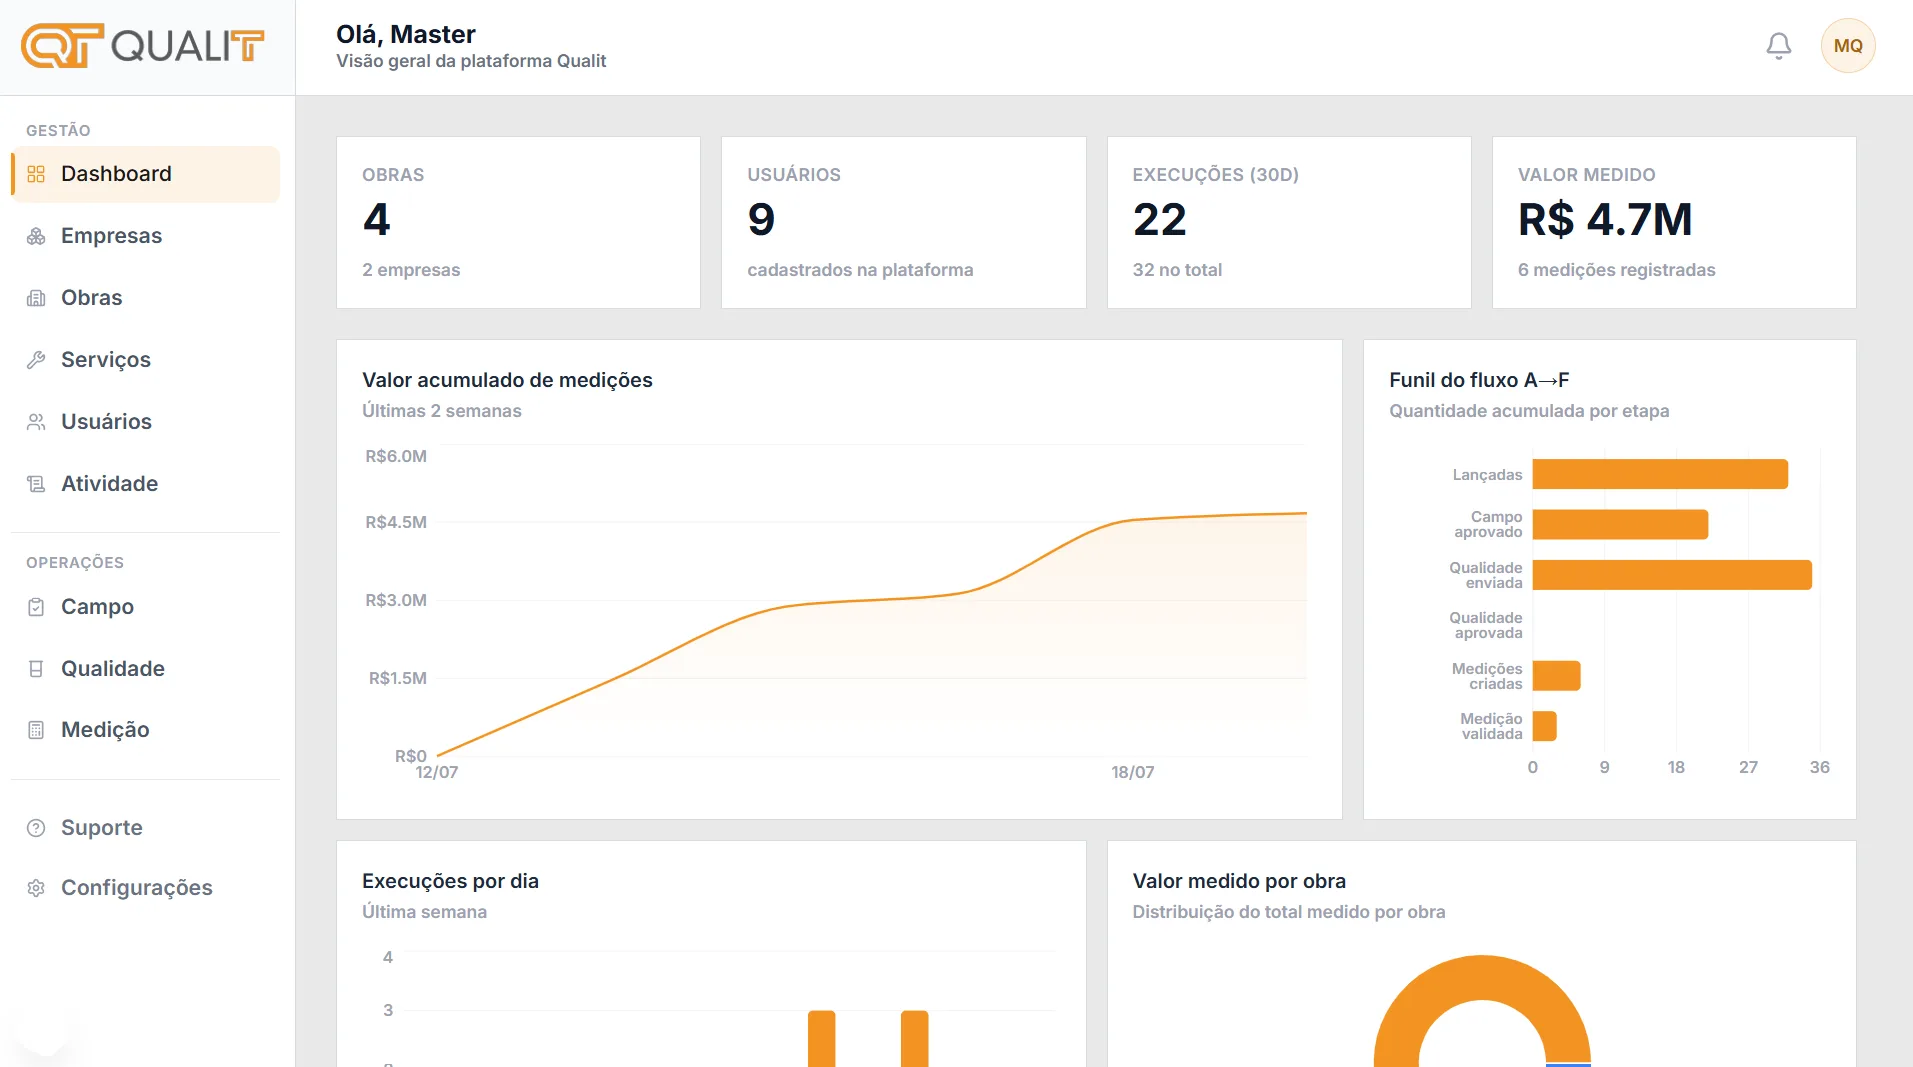Click the Qualidade enviada funnel bar
1913x1067 pixels.
[x=1672, y=575]
